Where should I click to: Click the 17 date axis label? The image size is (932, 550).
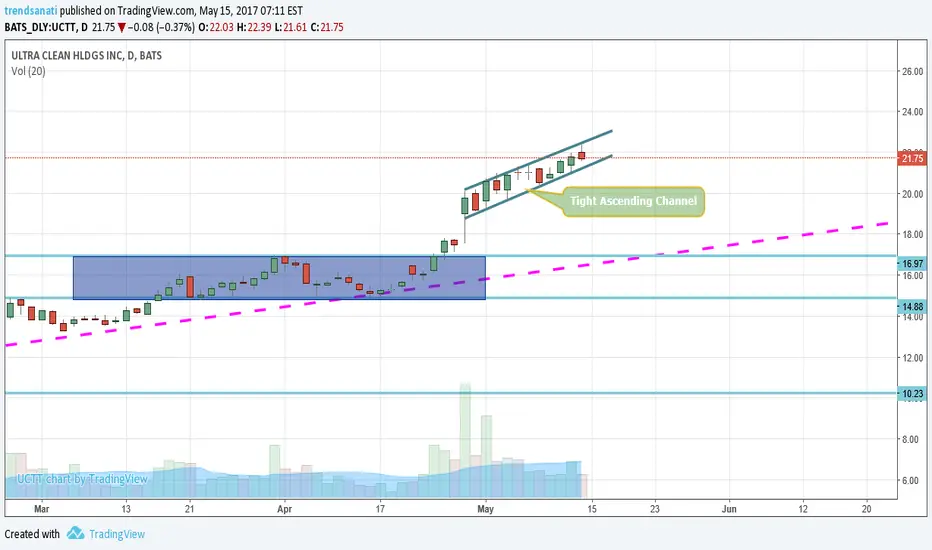[380, 509]
